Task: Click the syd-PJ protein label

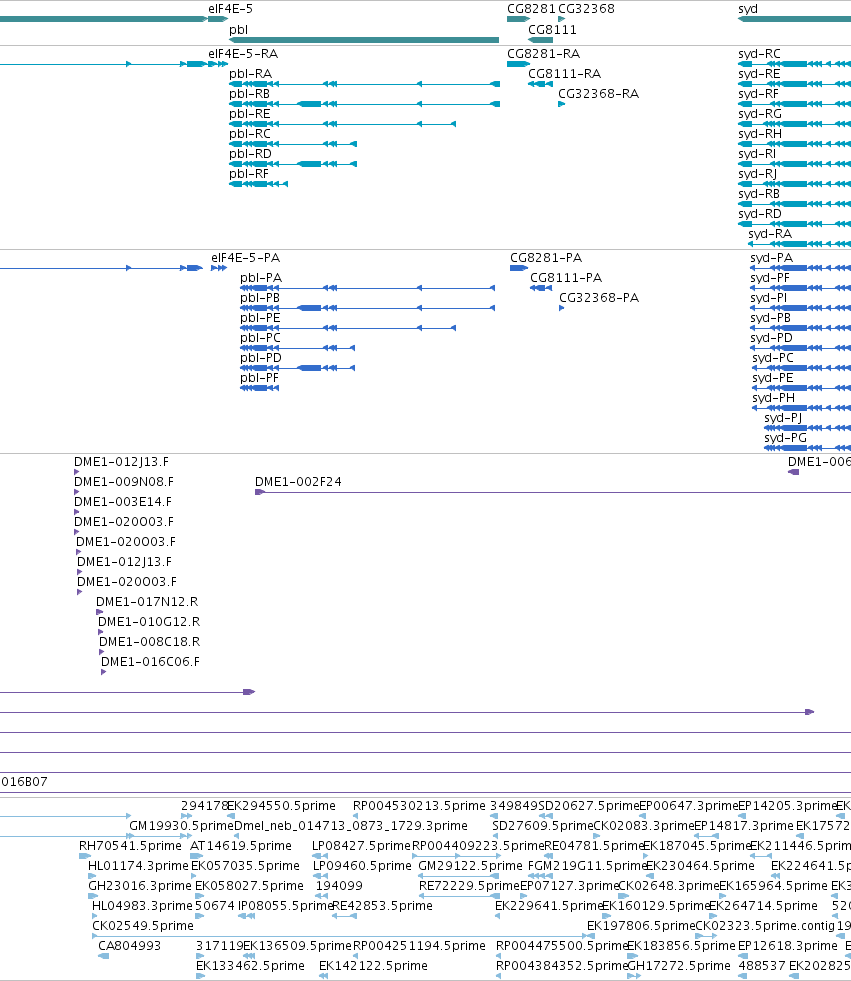Action: 783,418
